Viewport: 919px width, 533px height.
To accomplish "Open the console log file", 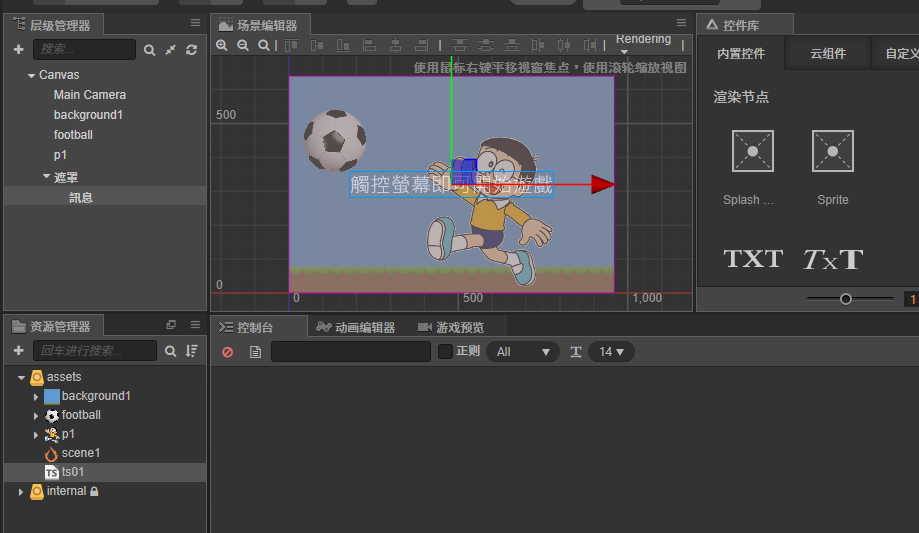I will point(255,352).
